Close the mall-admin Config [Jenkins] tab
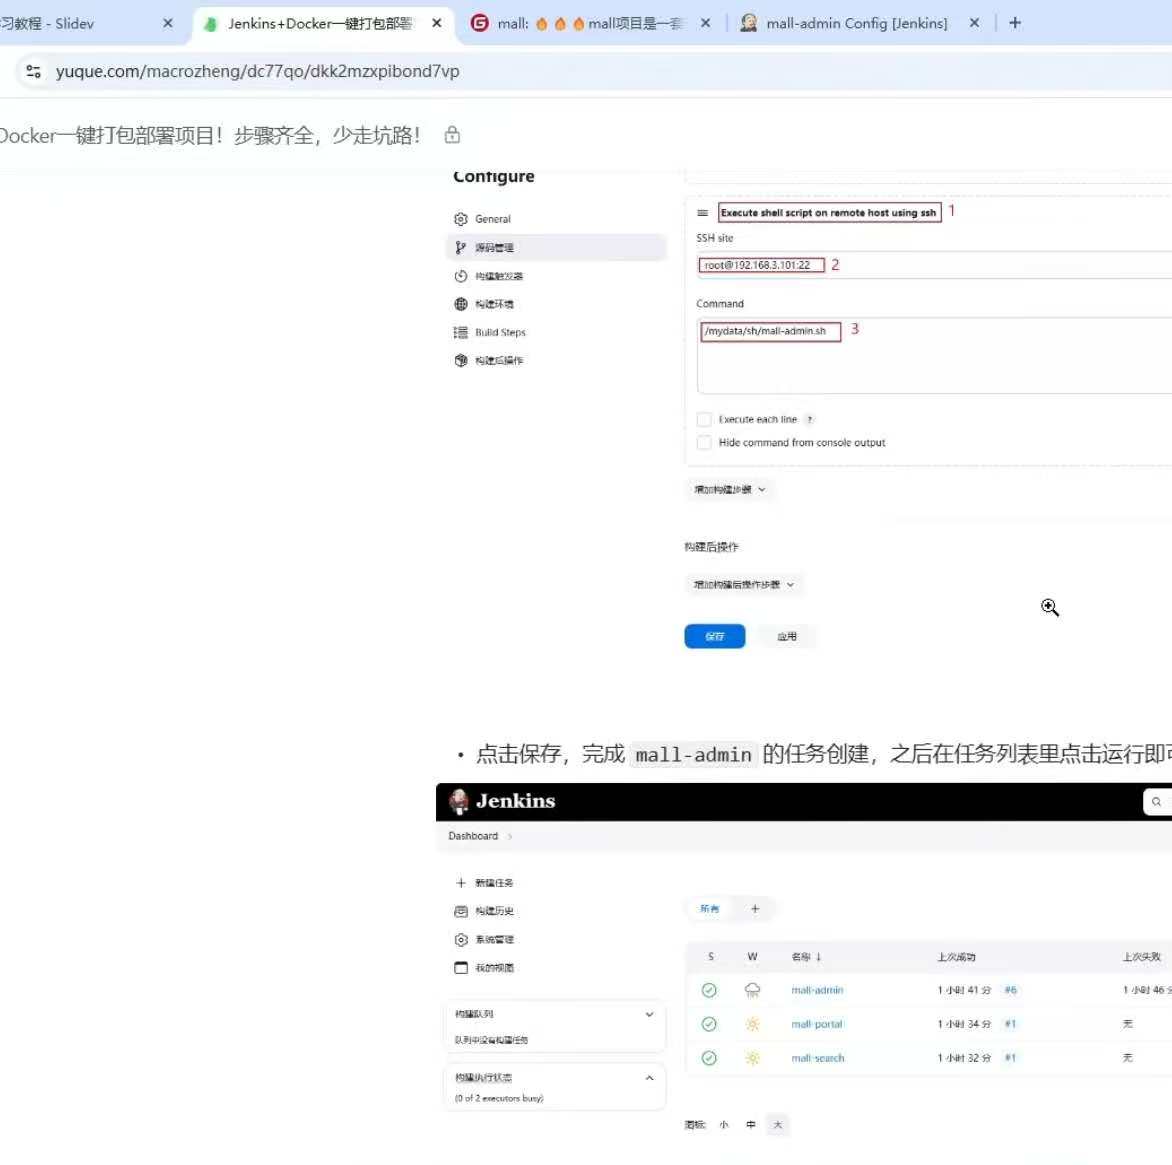 coord(974,23)
